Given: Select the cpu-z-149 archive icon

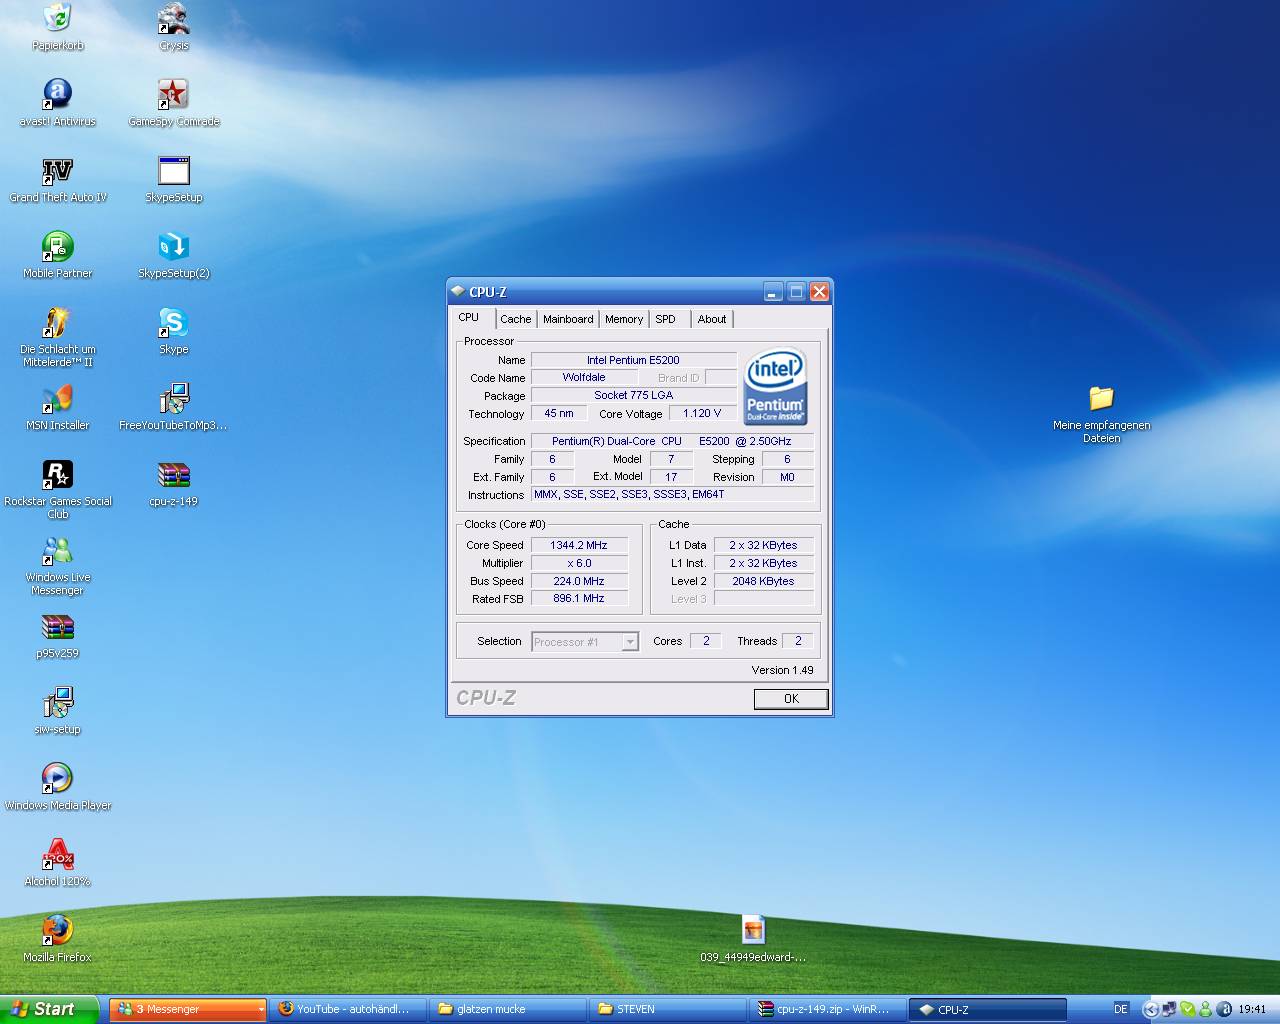Looking at the screenshot, I should point(174,474).
